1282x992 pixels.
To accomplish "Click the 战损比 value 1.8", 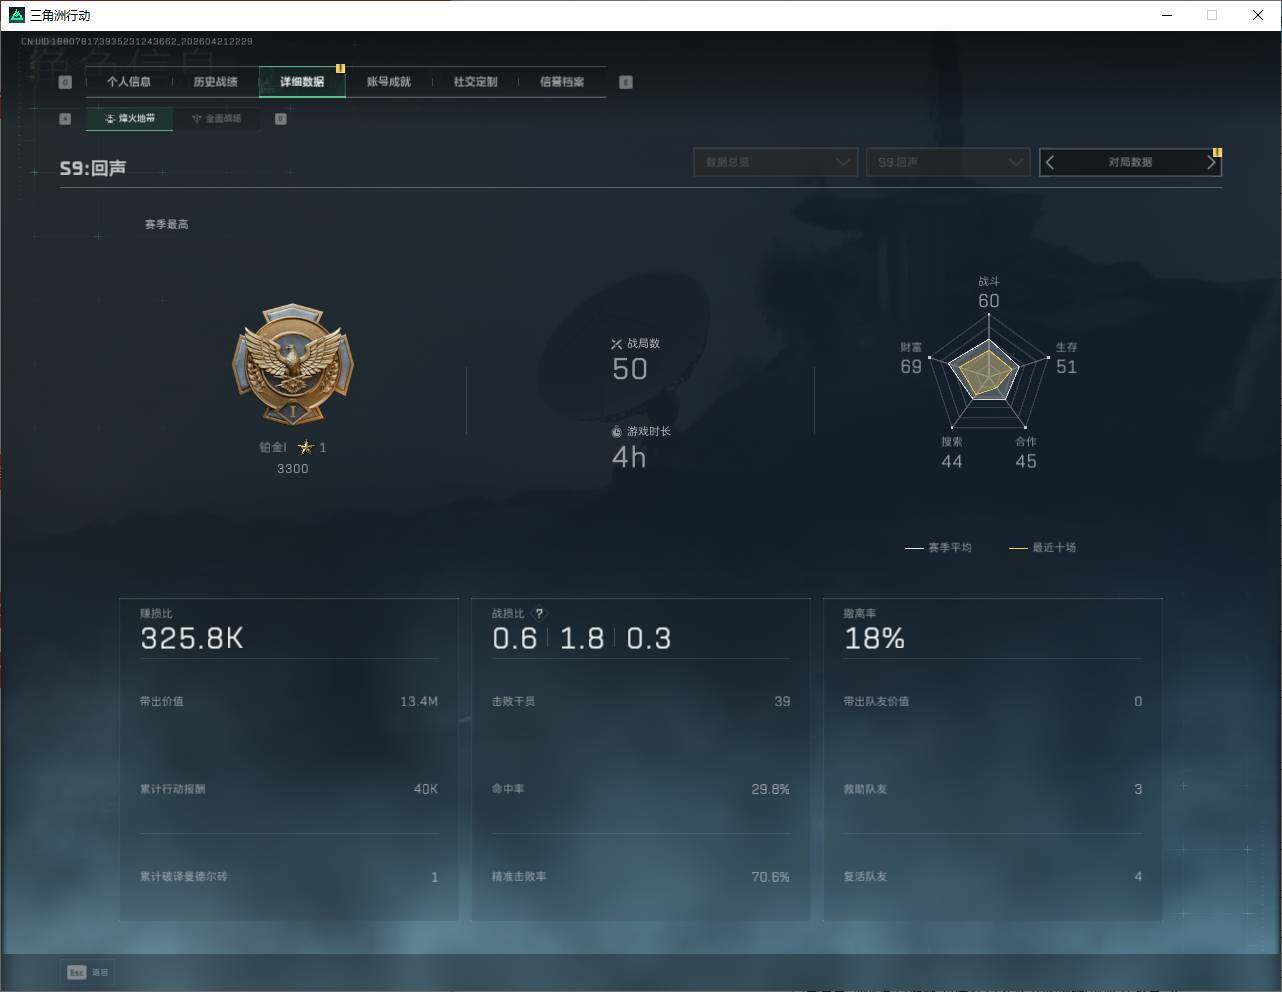I will [x=582, y=639].
